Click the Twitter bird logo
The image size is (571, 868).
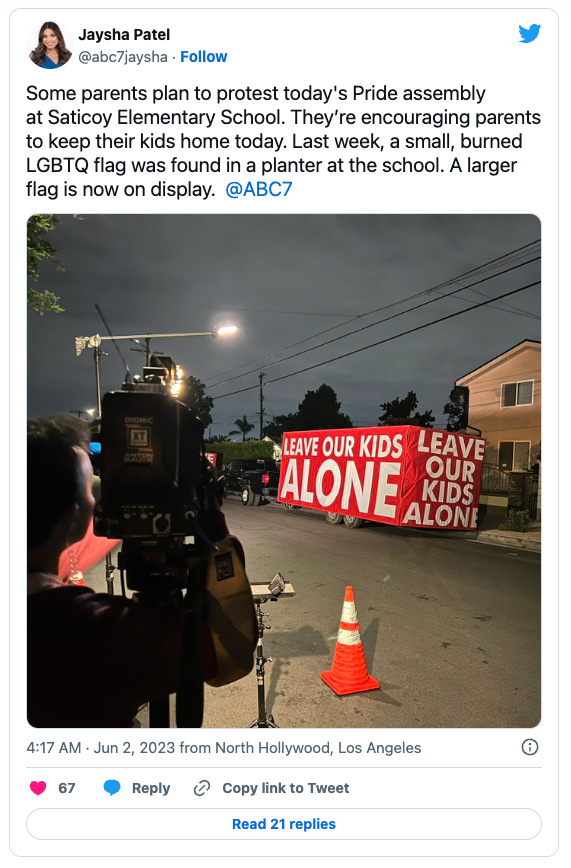click(529, 34)
